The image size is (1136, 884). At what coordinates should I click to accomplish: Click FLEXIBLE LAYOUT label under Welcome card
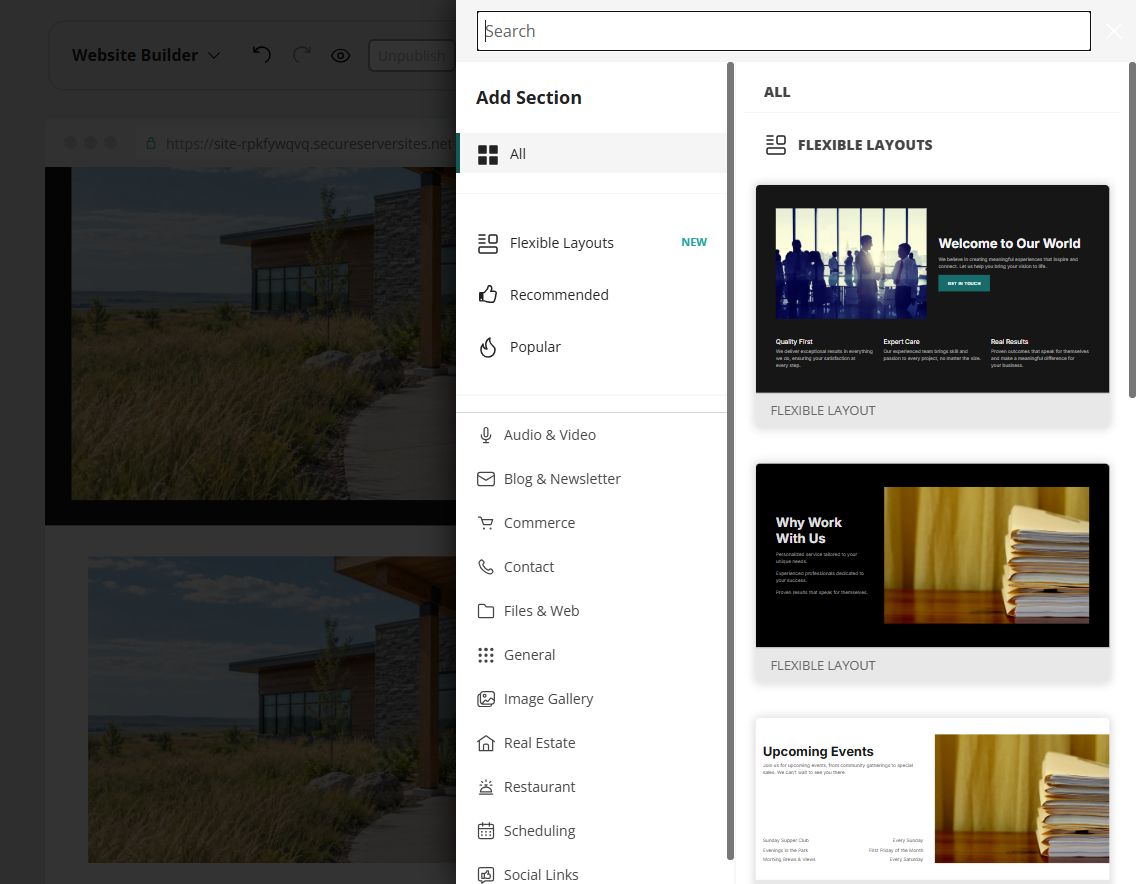click(823, 410)
